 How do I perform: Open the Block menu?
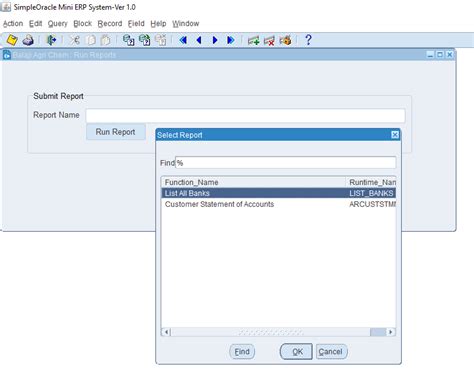tap(82, 24)
